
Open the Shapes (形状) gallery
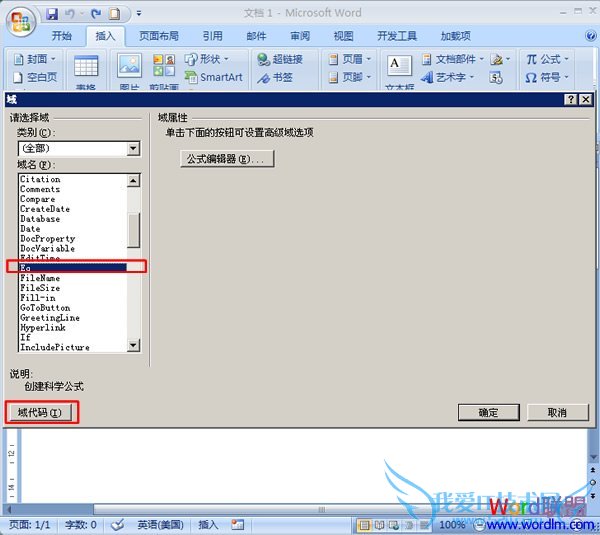click(x=207, y=59)
